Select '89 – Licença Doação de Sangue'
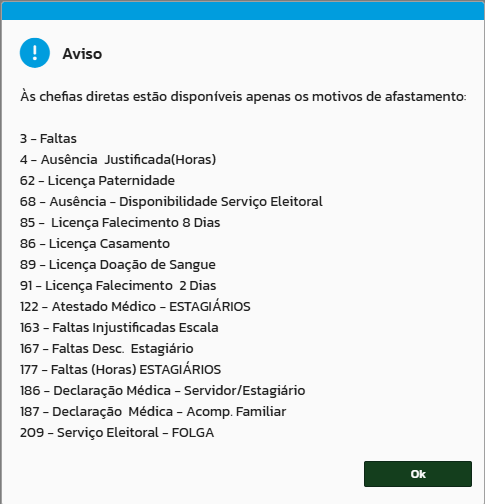The image size is (485, 504). click(118, 265)
